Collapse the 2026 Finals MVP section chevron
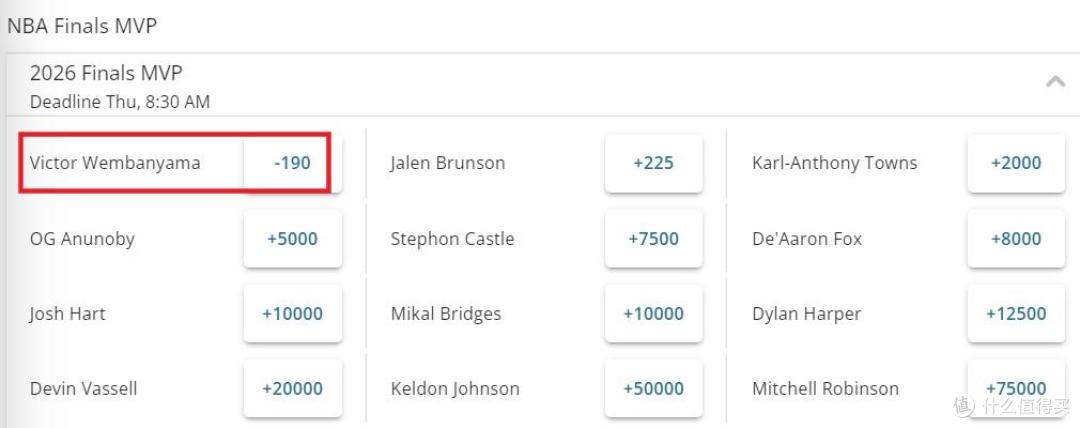Viewport: 1080px width, 428px height. 1055,82
